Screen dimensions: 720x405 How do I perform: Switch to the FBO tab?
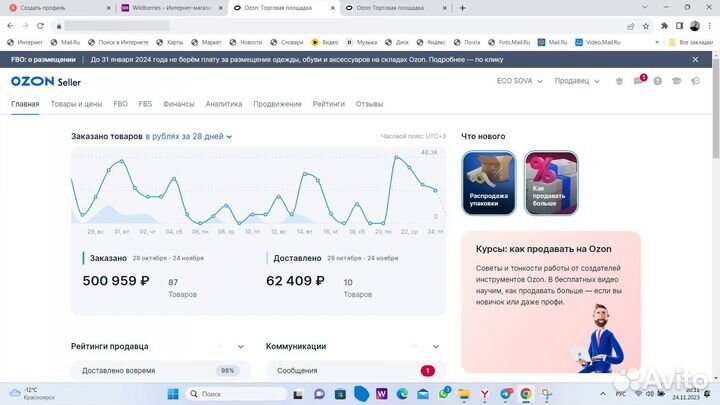120,104
